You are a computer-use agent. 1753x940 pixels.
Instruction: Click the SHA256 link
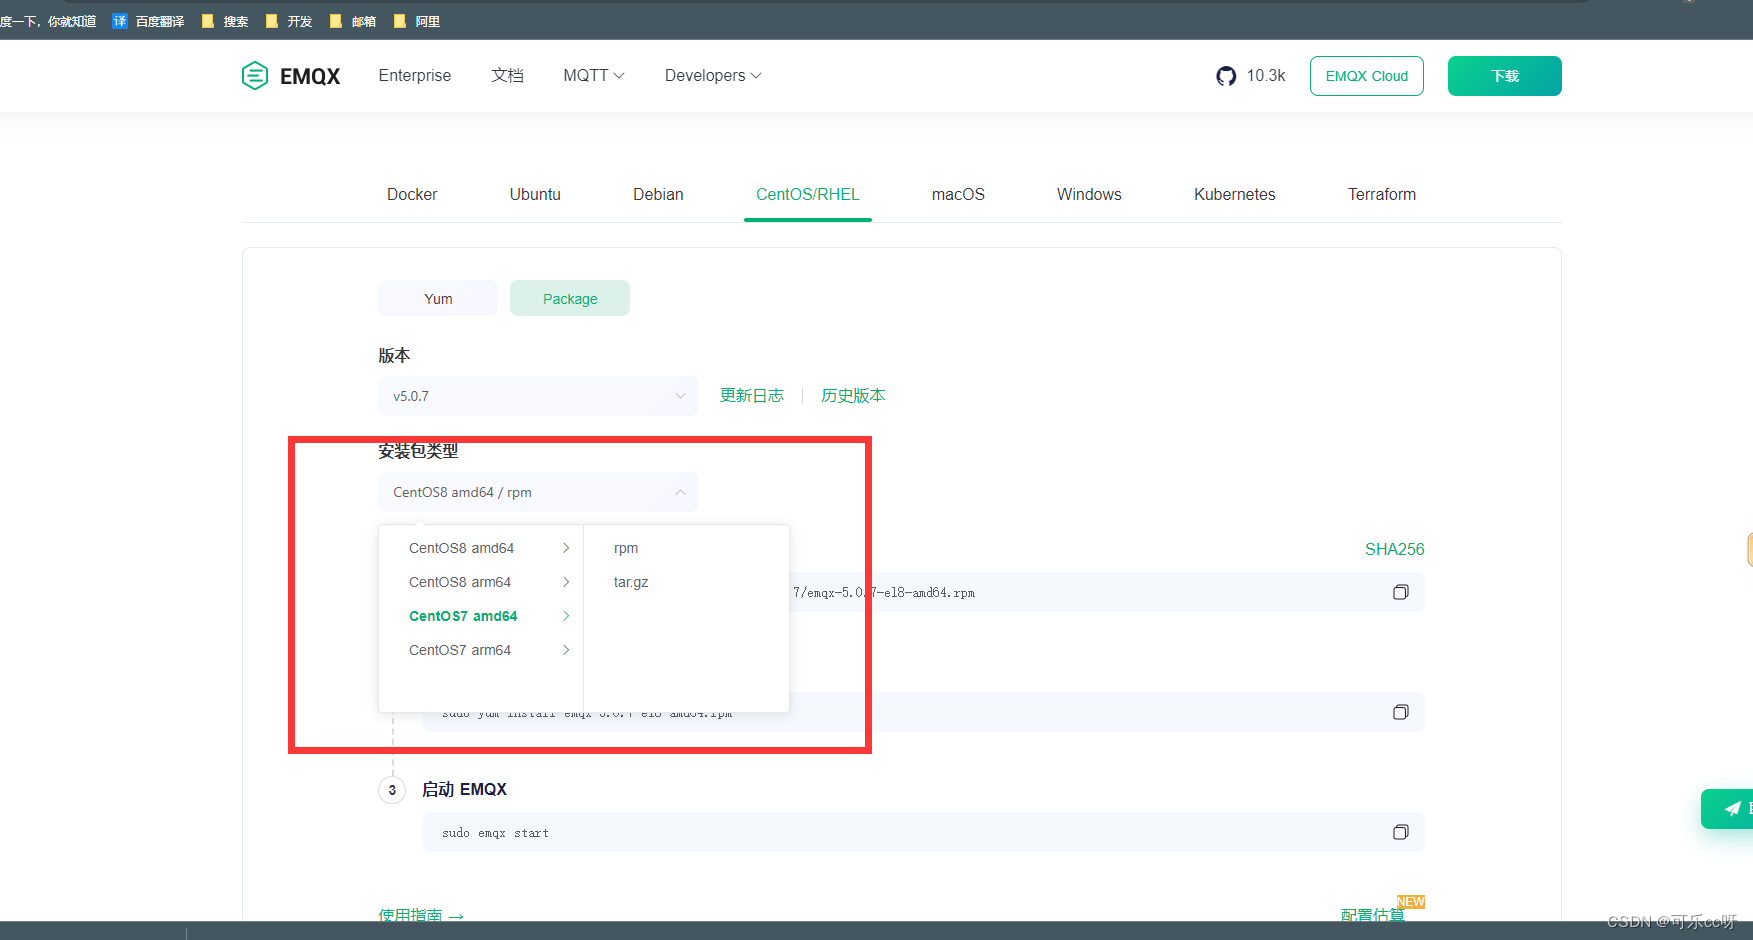click(1395, 549)
